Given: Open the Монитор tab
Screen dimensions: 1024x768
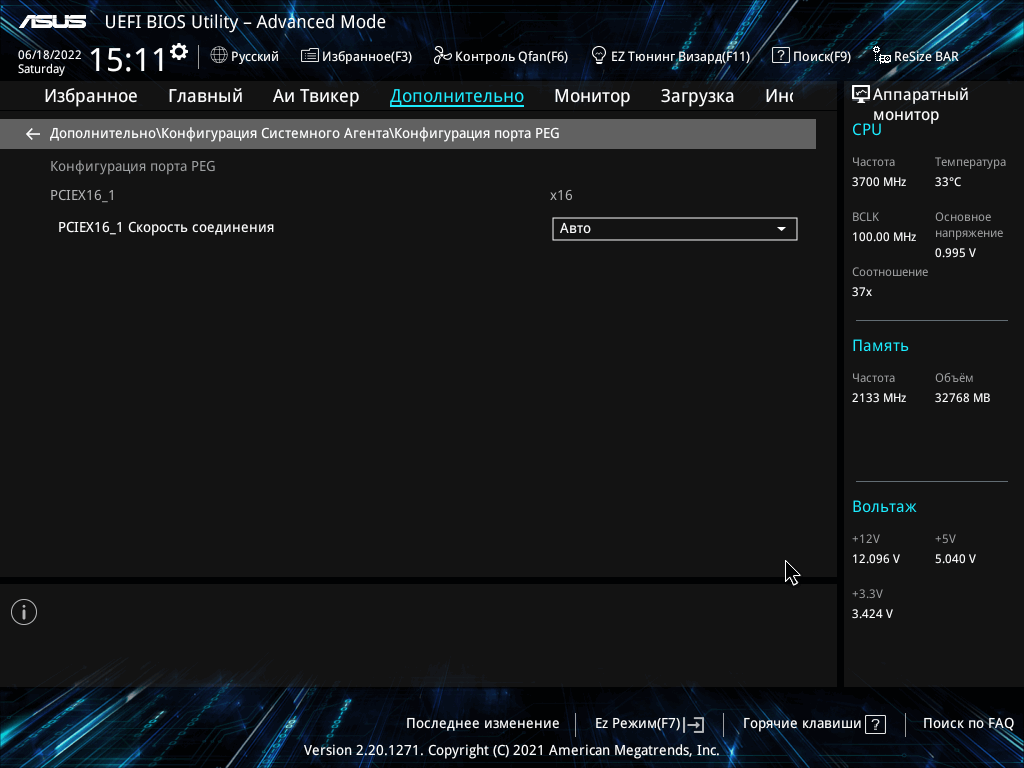Looking at the screenshot, I should click(592, 96).
